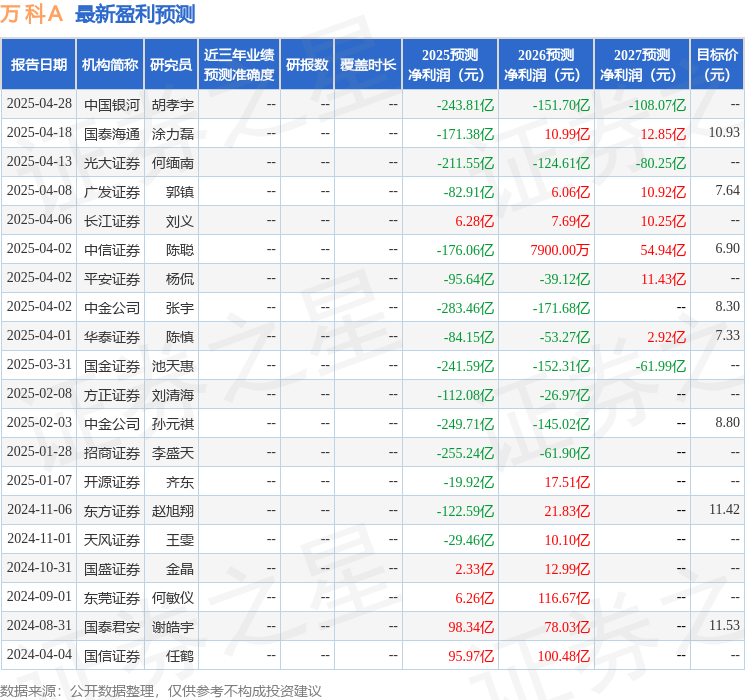Select the 长江证券 institution cell
This screenshot has height=700, width=745.
tap(112, 221)
